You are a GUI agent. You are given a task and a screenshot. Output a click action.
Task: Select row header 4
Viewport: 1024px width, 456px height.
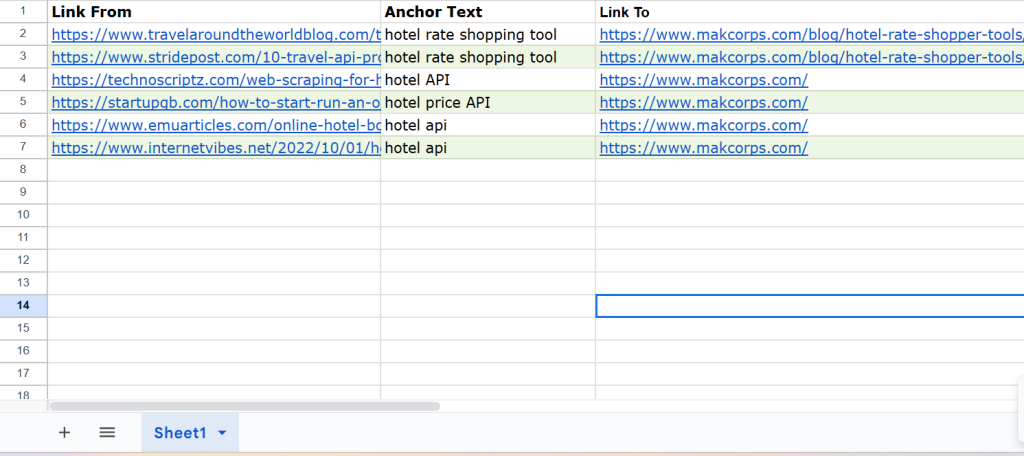24,80
